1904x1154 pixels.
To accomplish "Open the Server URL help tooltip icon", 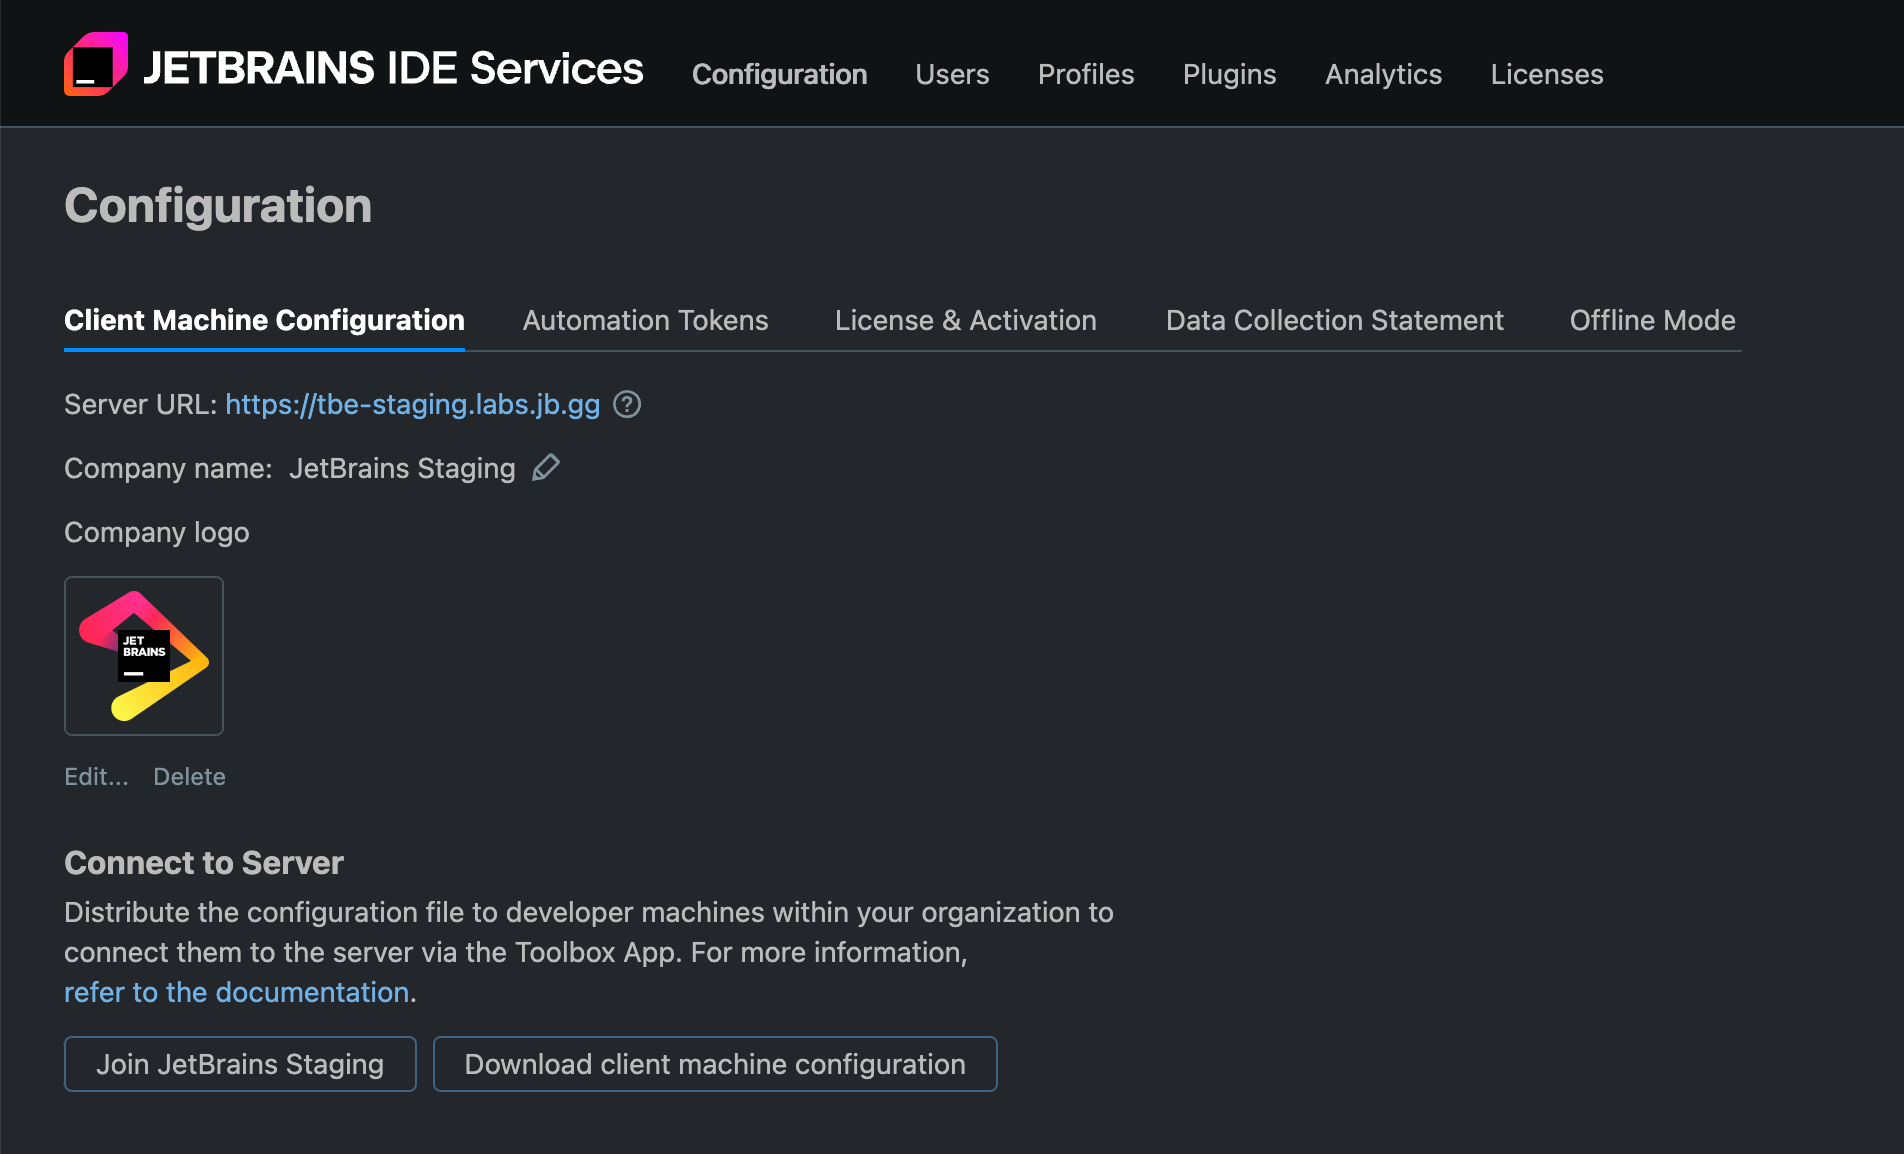I will [x=627, y=404].
